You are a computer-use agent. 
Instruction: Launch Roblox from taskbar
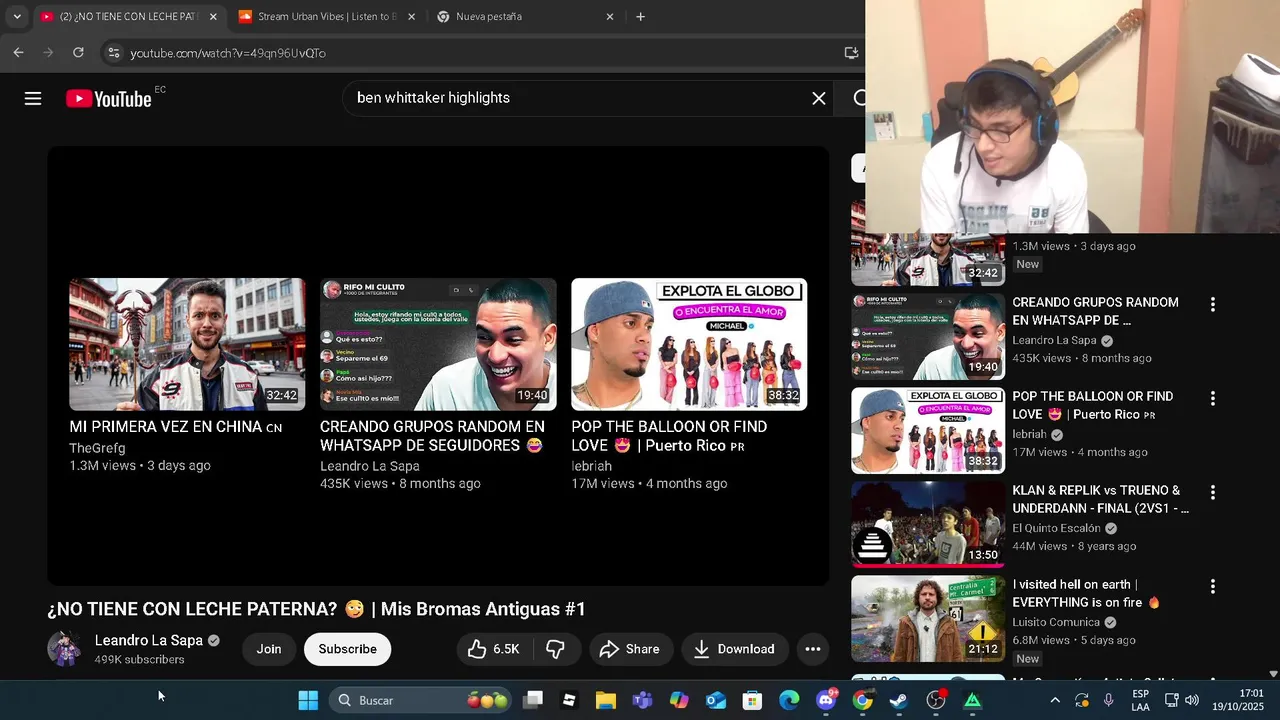(x=569, y=700)
